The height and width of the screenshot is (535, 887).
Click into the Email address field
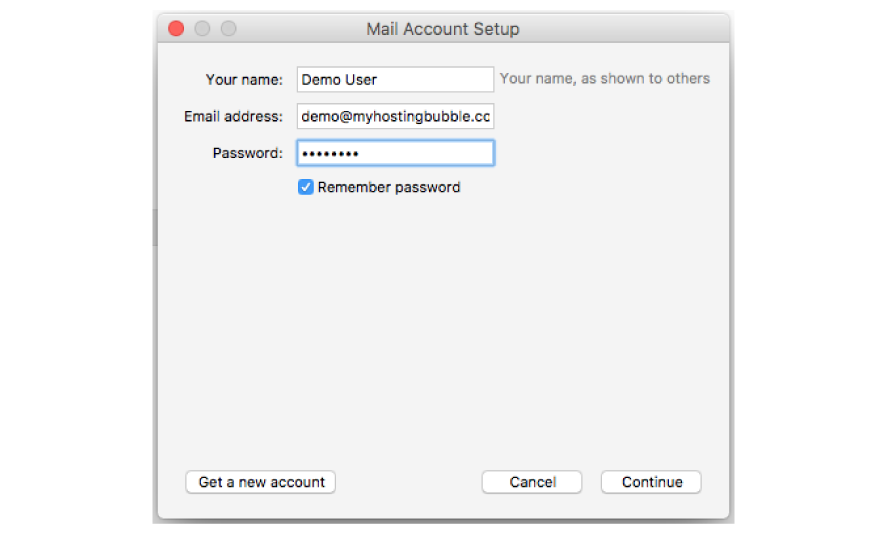tap(395, 117)
